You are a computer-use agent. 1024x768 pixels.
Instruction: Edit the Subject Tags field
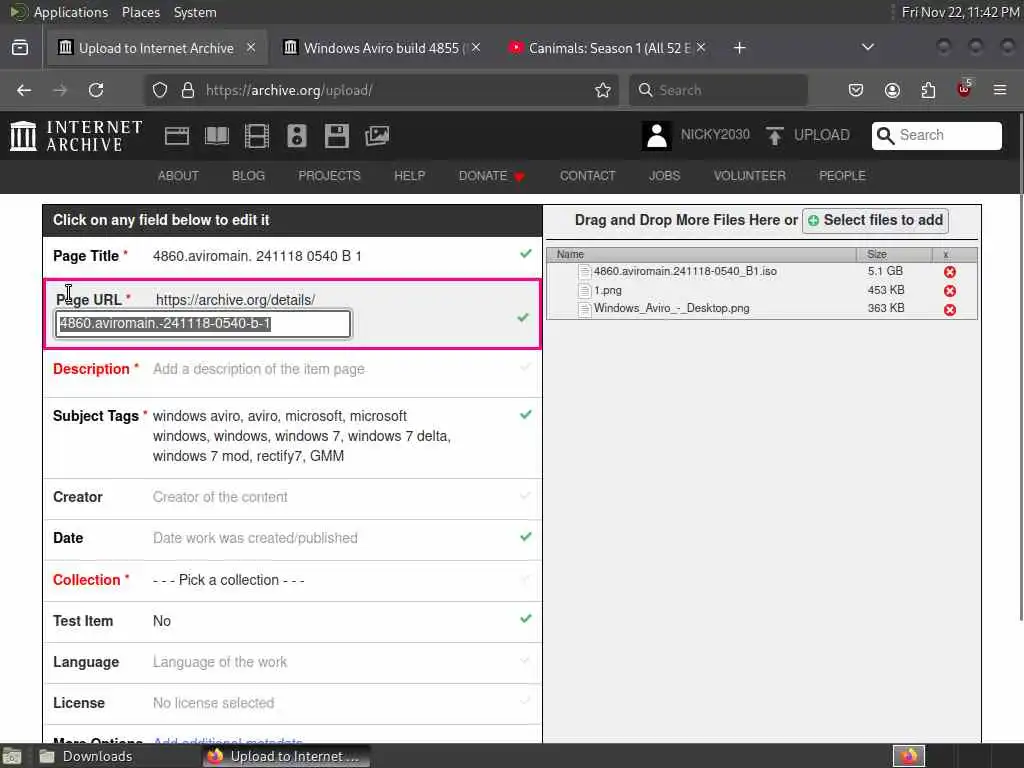tap(293, 437)
